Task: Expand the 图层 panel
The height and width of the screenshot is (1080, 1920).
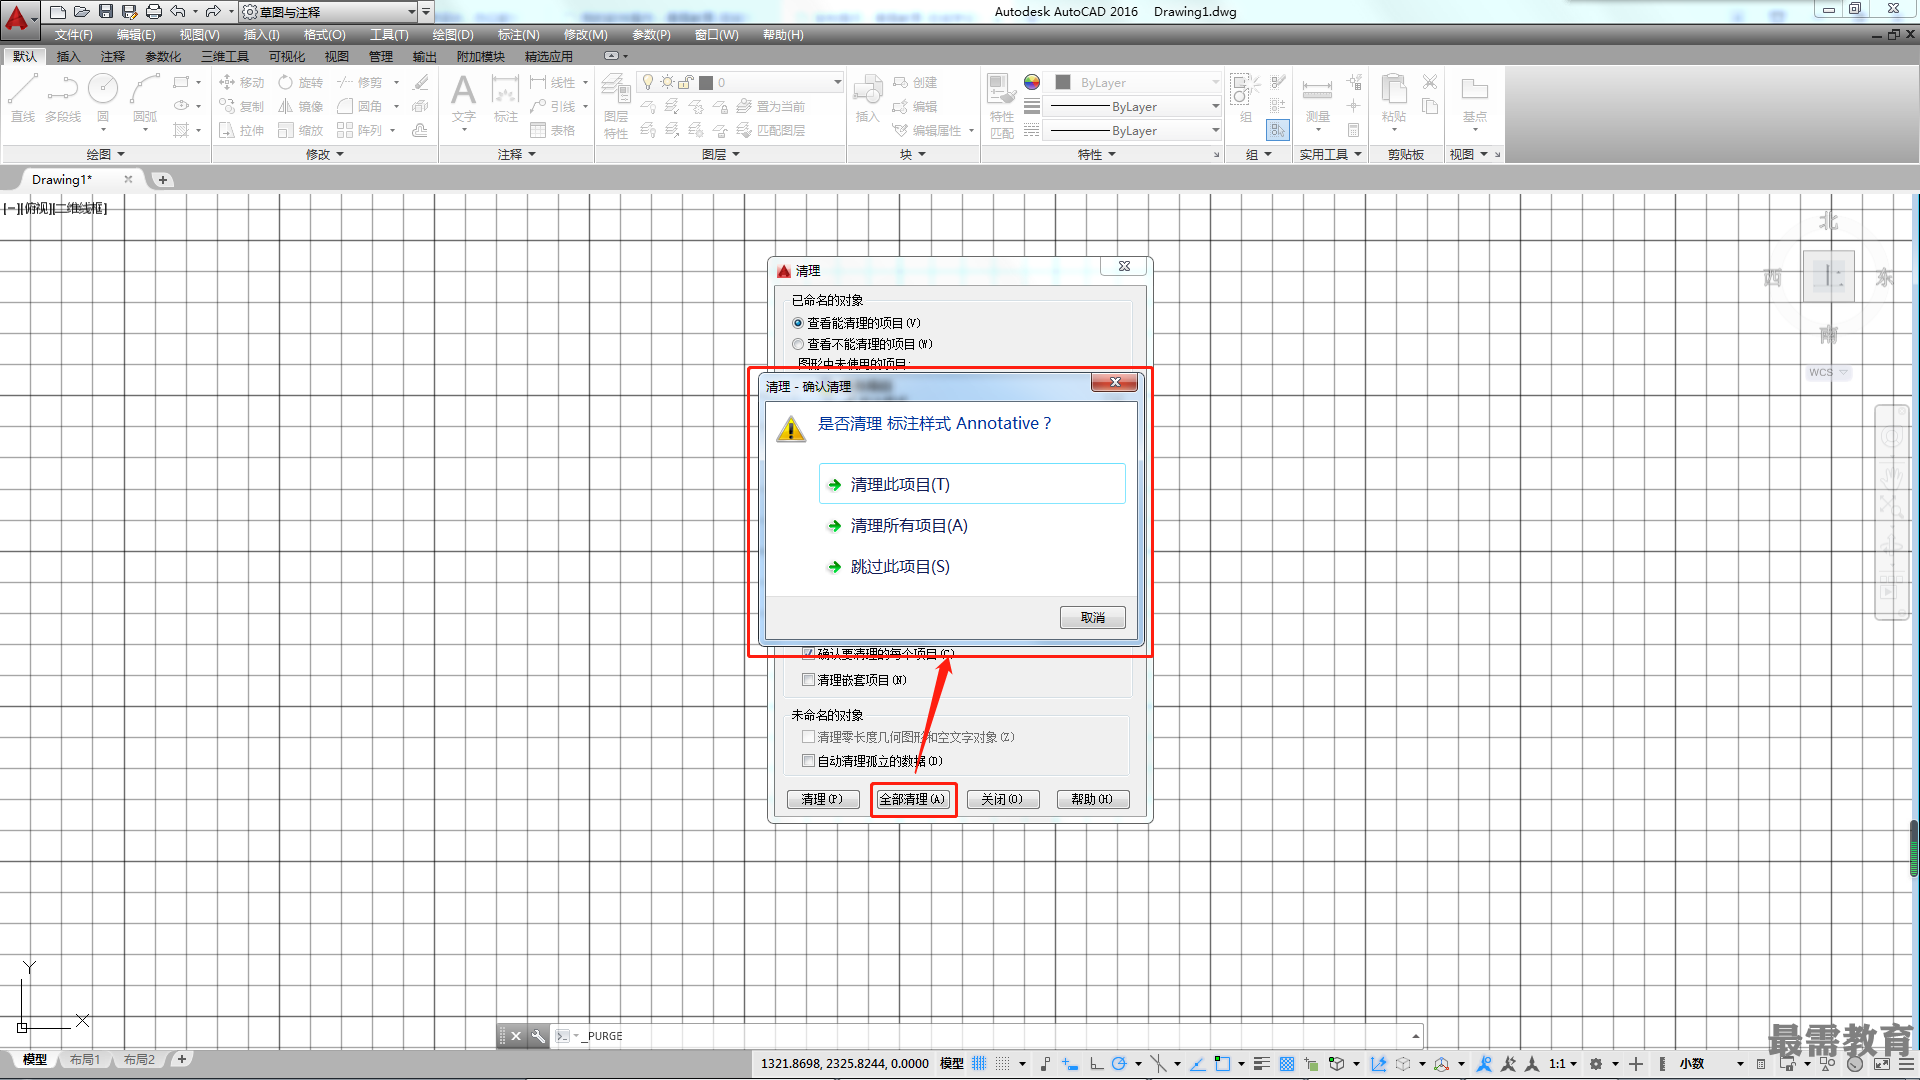Action: click(x=720, y=154)
